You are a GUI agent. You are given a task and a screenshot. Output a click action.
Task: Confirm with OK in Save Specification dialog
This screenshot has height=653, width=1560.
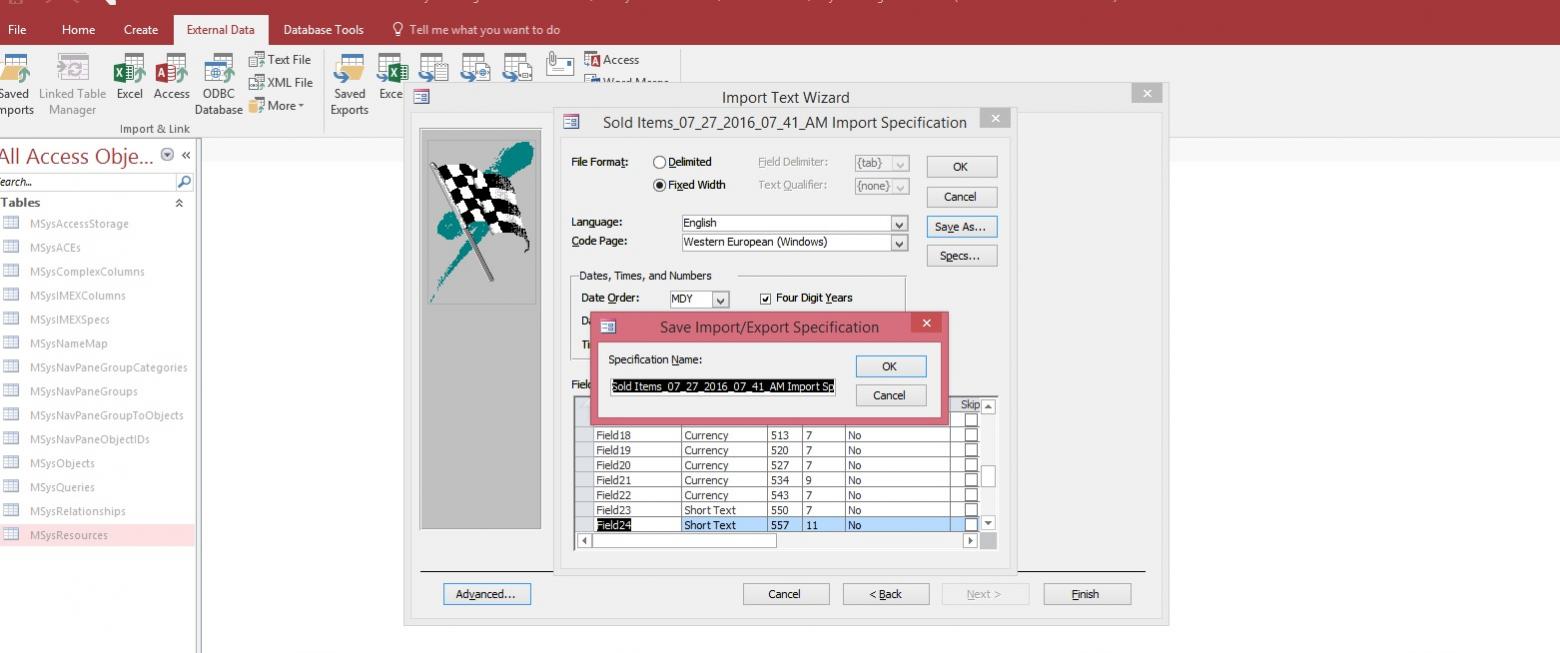click(x=890, y=367)
